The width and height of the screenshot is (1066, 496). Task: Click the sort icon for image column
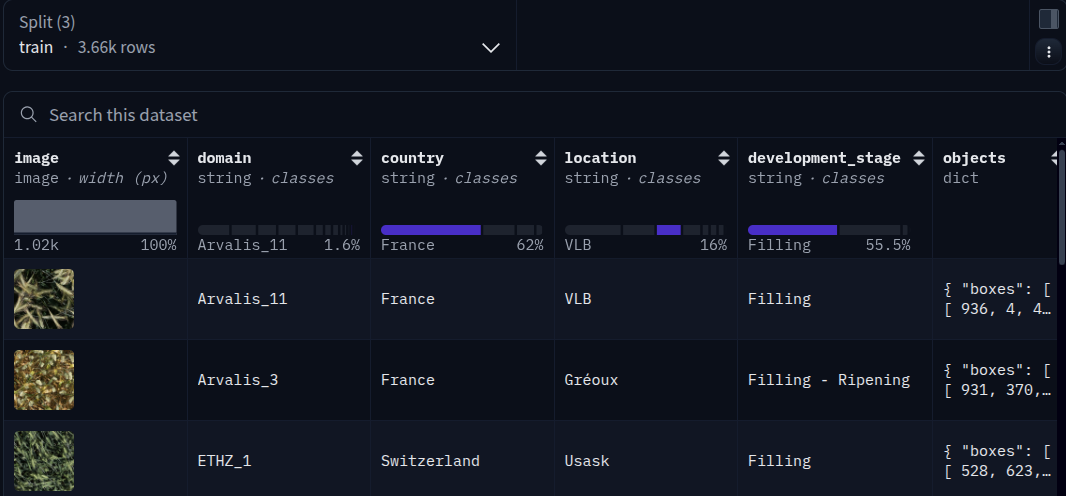(173, 158)
